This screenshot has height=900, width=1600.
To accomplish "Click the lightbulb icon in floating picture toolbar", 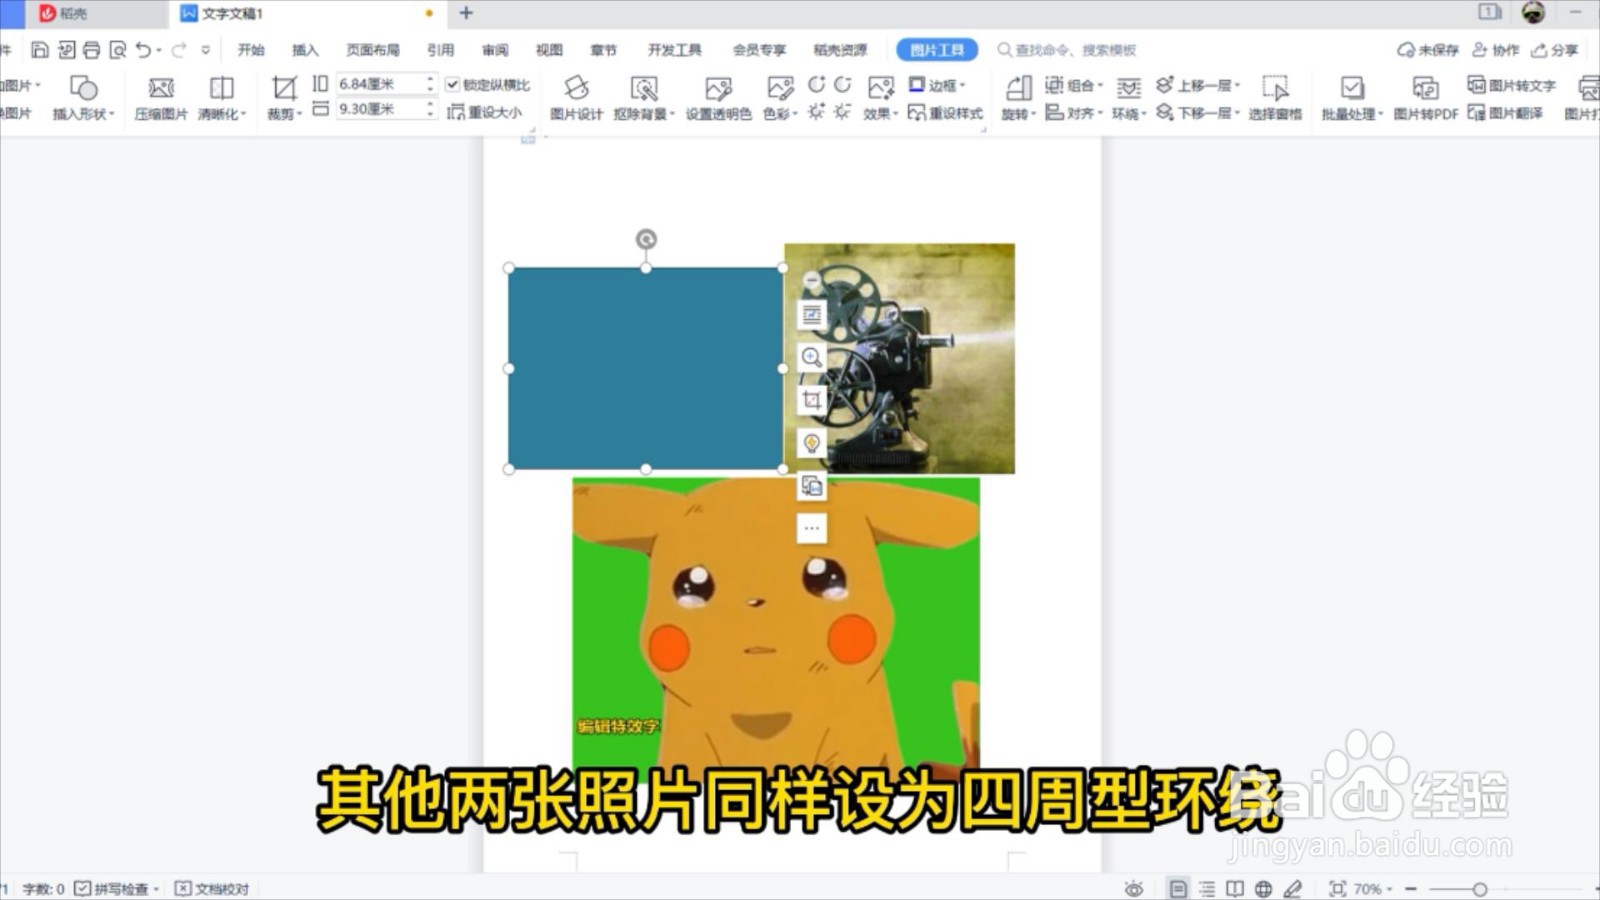I will pos(811,443).
